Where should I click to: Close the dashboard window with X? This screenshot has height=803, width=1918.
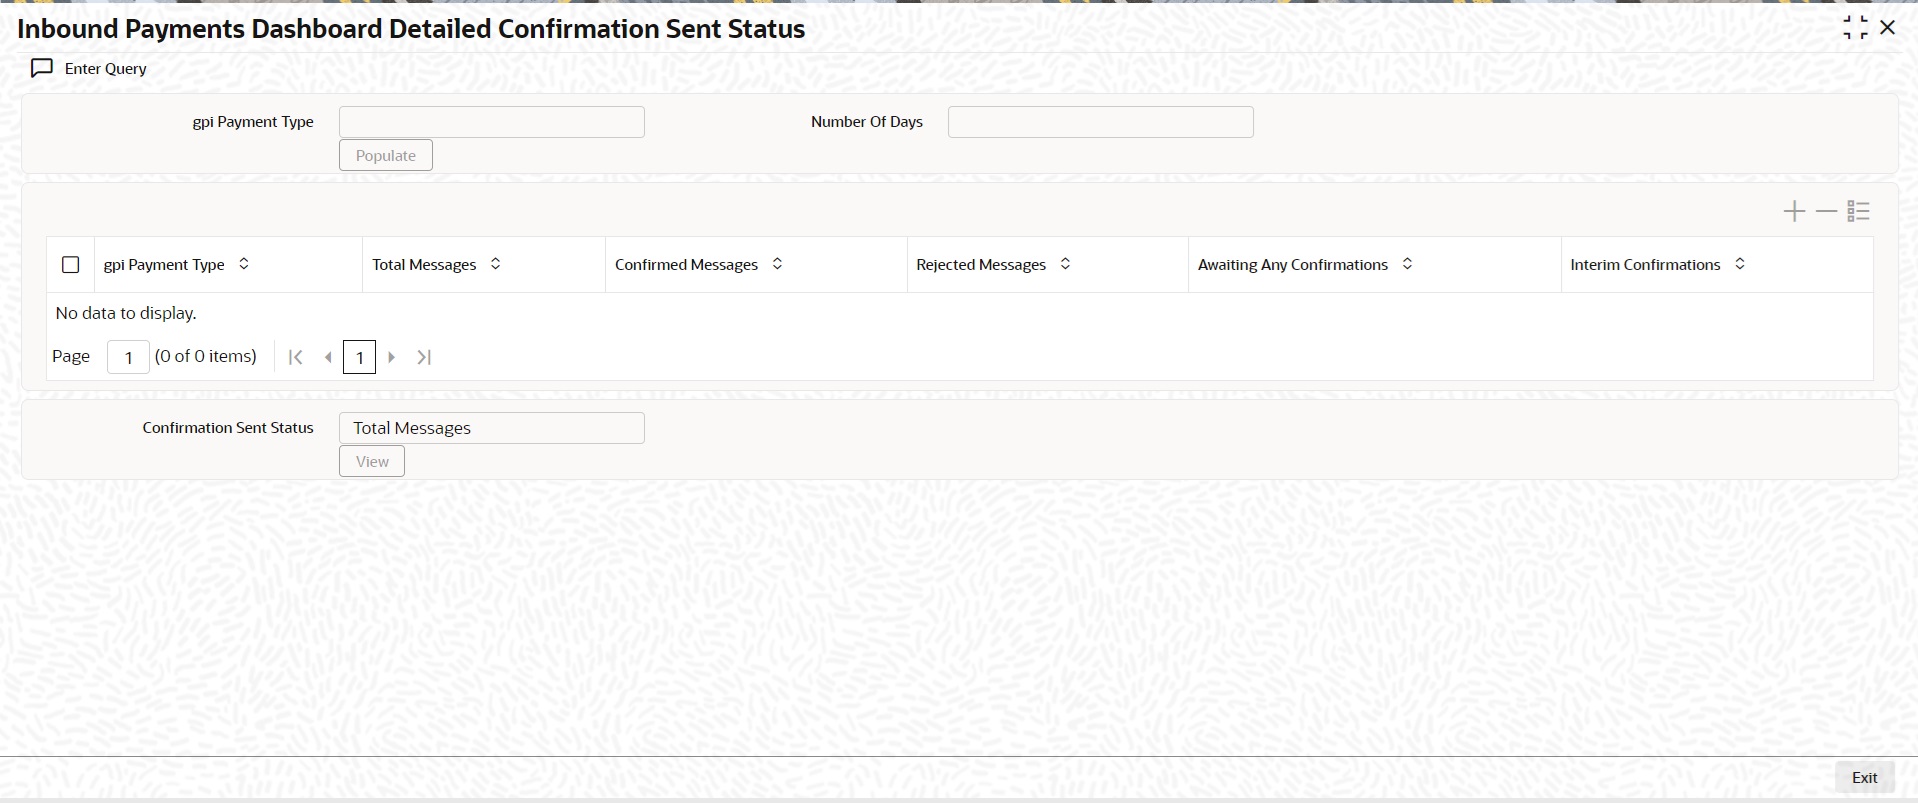[1888, 28]
